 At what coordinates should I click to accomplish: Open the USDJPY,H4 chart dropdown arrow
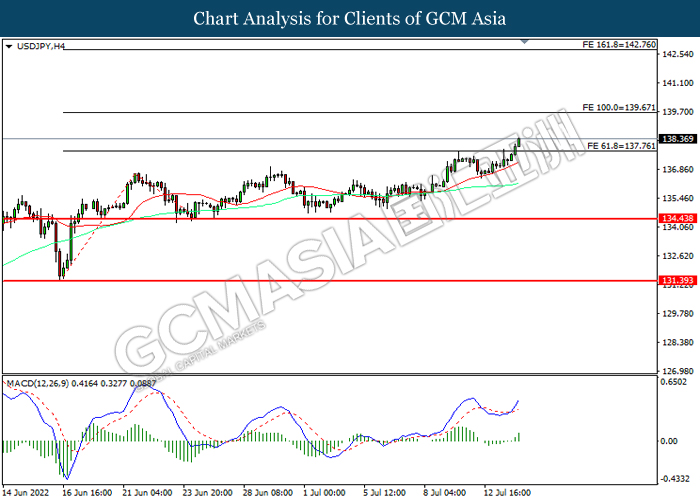click(x=9, y=46)
